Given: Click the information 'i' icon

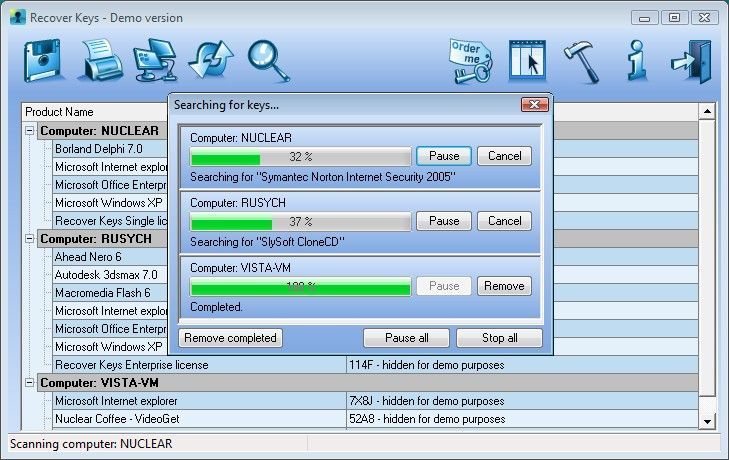Looking at the screenshot, I should 636,62.
